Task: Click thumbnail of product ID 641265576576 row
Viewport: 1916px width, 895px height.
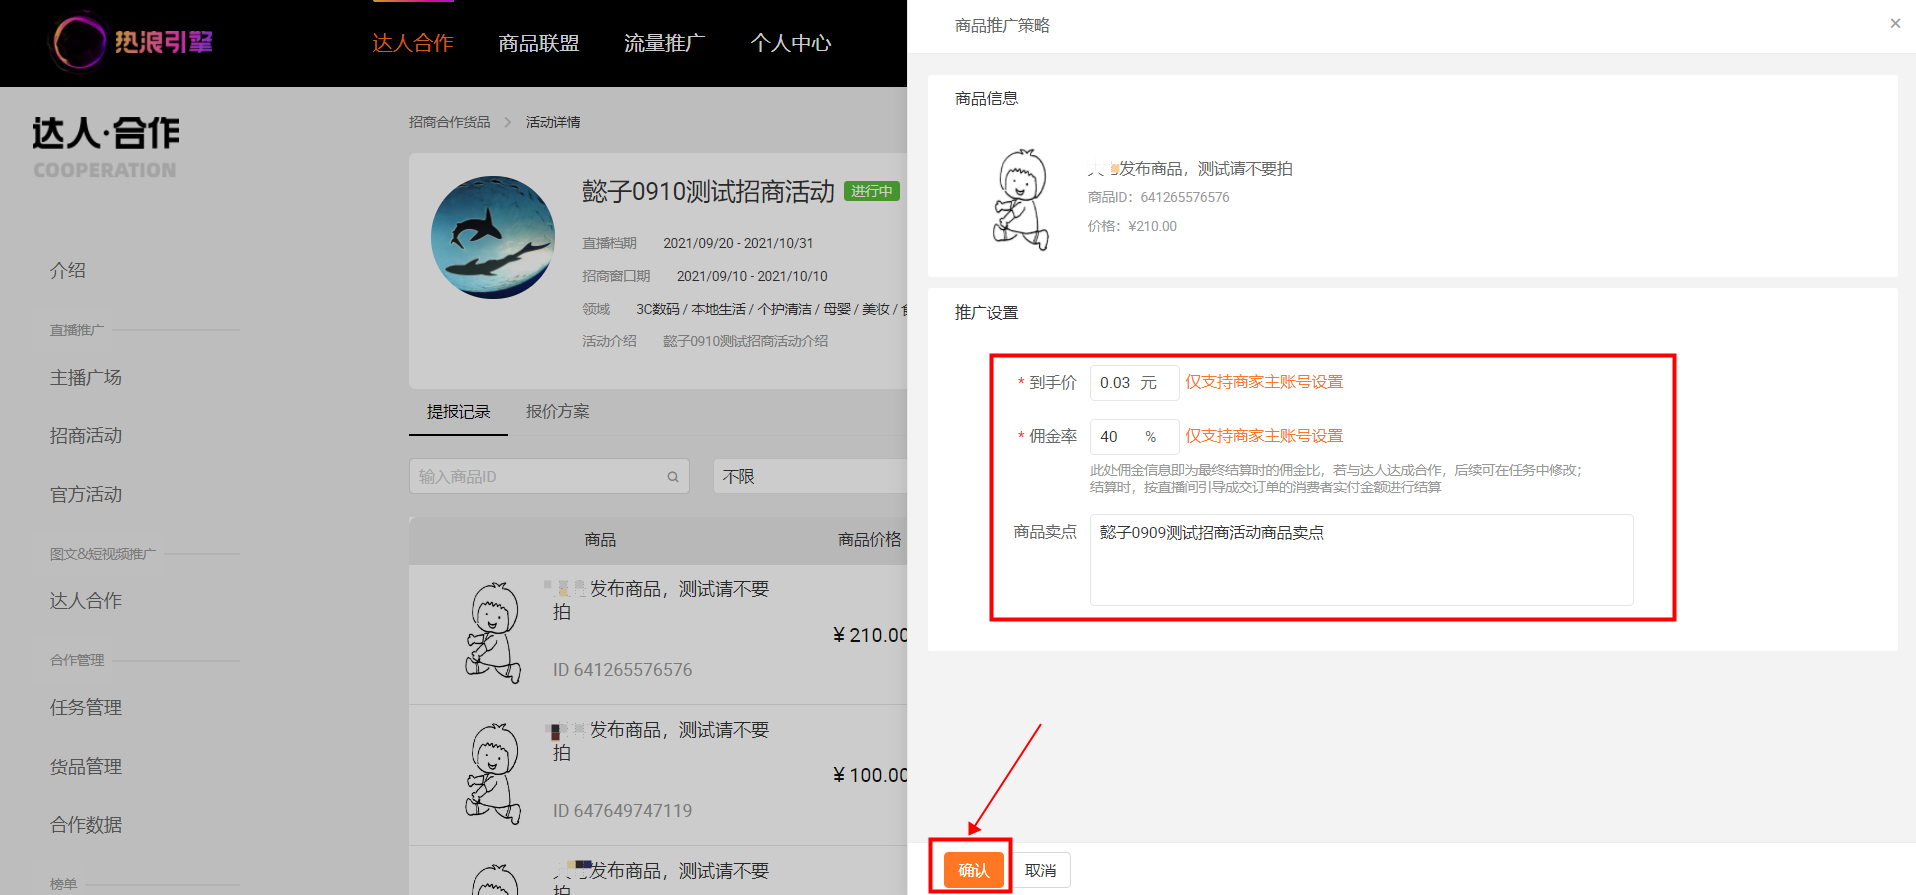Action: coord(494,633)
